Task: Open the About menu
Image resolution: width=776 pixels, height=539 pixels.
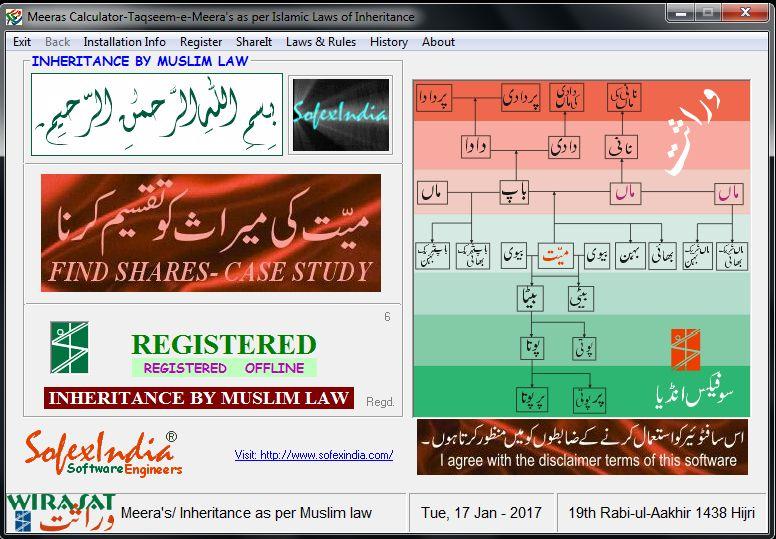Action: point(438,42)
